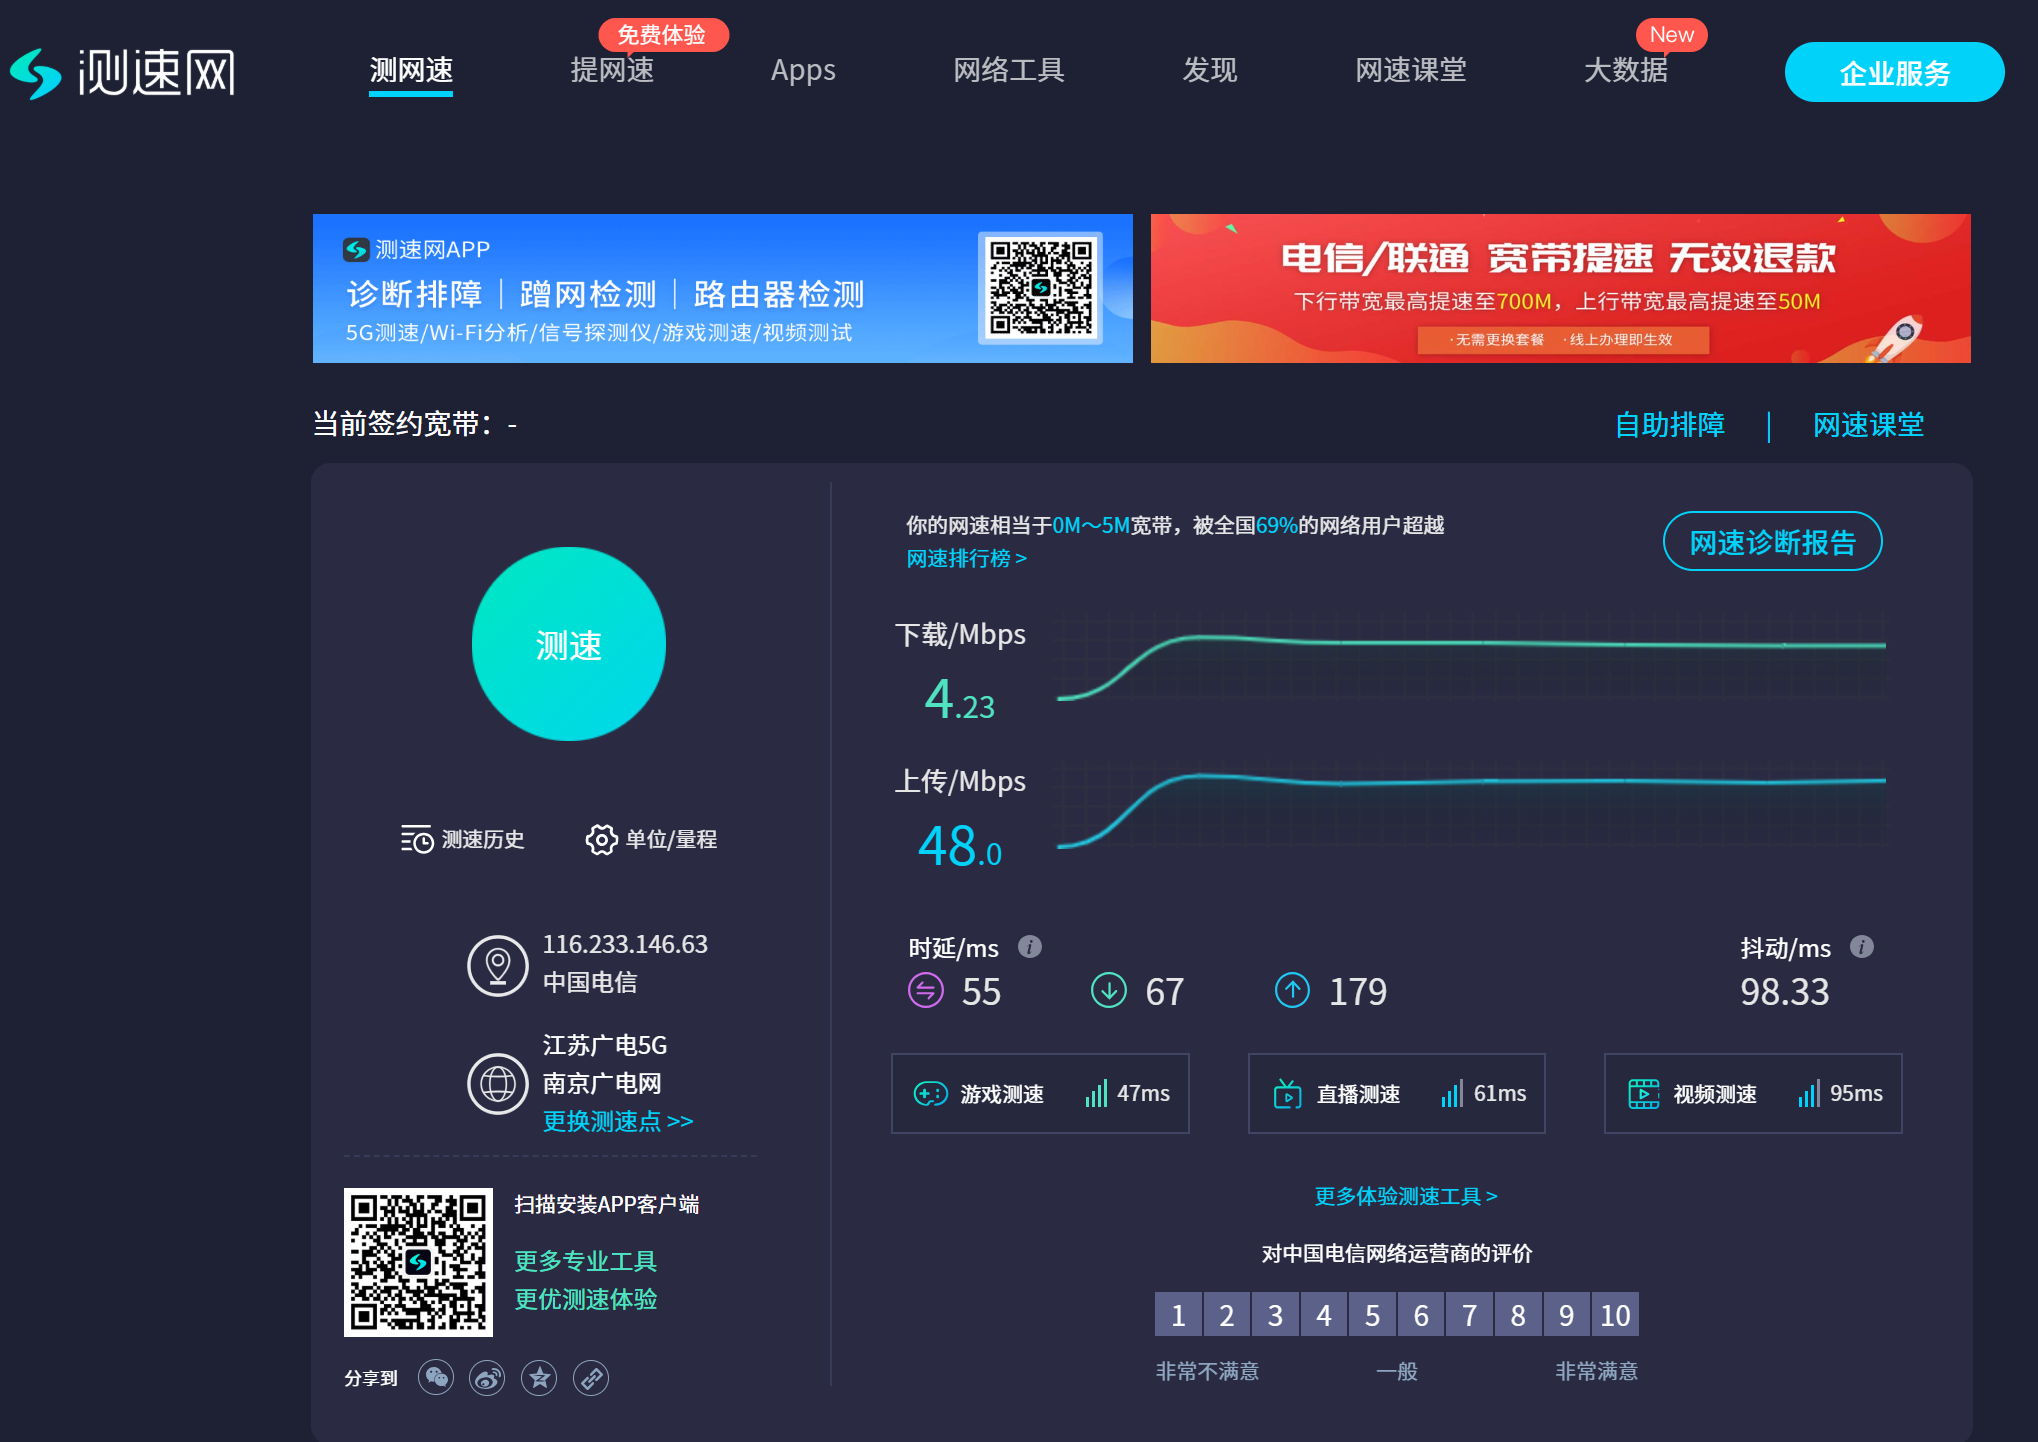Click the IP location pin icon
The height and width of the screenshot is (1442, 2038).
pyautogui.click(x=498, y=965)
